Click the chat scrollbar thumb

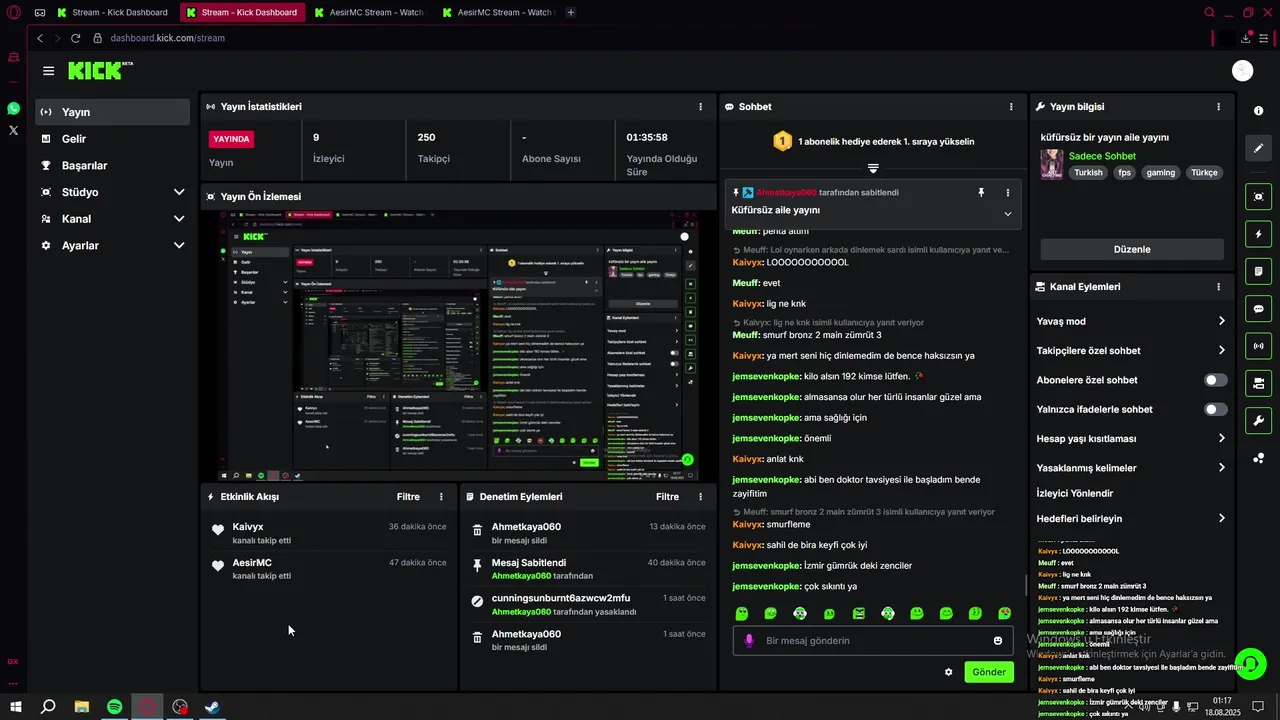tap(1026, 584)
